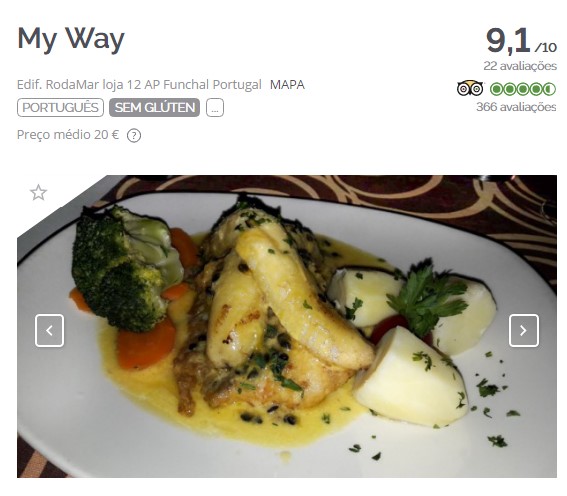
Task: Click the TripAdvisor green rating bubbles
Action: [x=523, y=89]
